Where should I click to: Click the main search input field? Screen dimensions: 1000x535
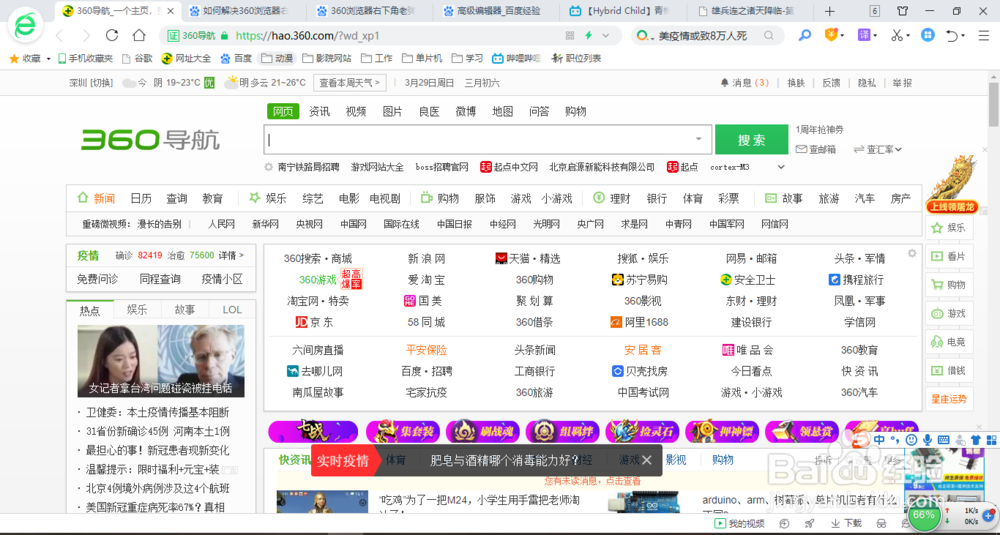(x=488, y=140)
